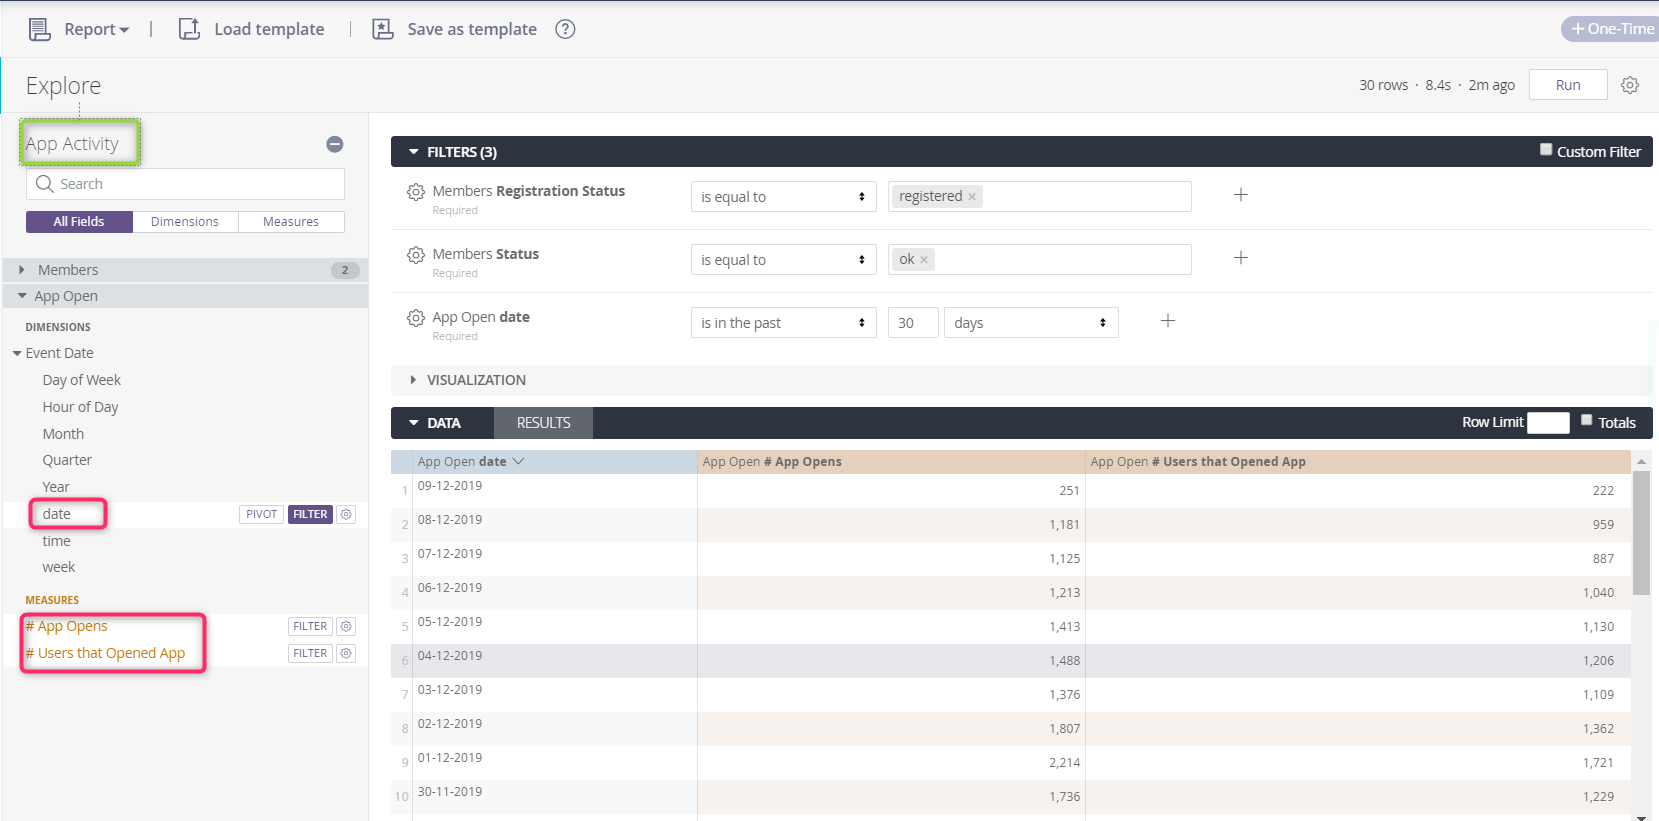Expand the VISUALIZATION section
The image size is (1659, 821).
pyautogui.click(x=413, y=380)
